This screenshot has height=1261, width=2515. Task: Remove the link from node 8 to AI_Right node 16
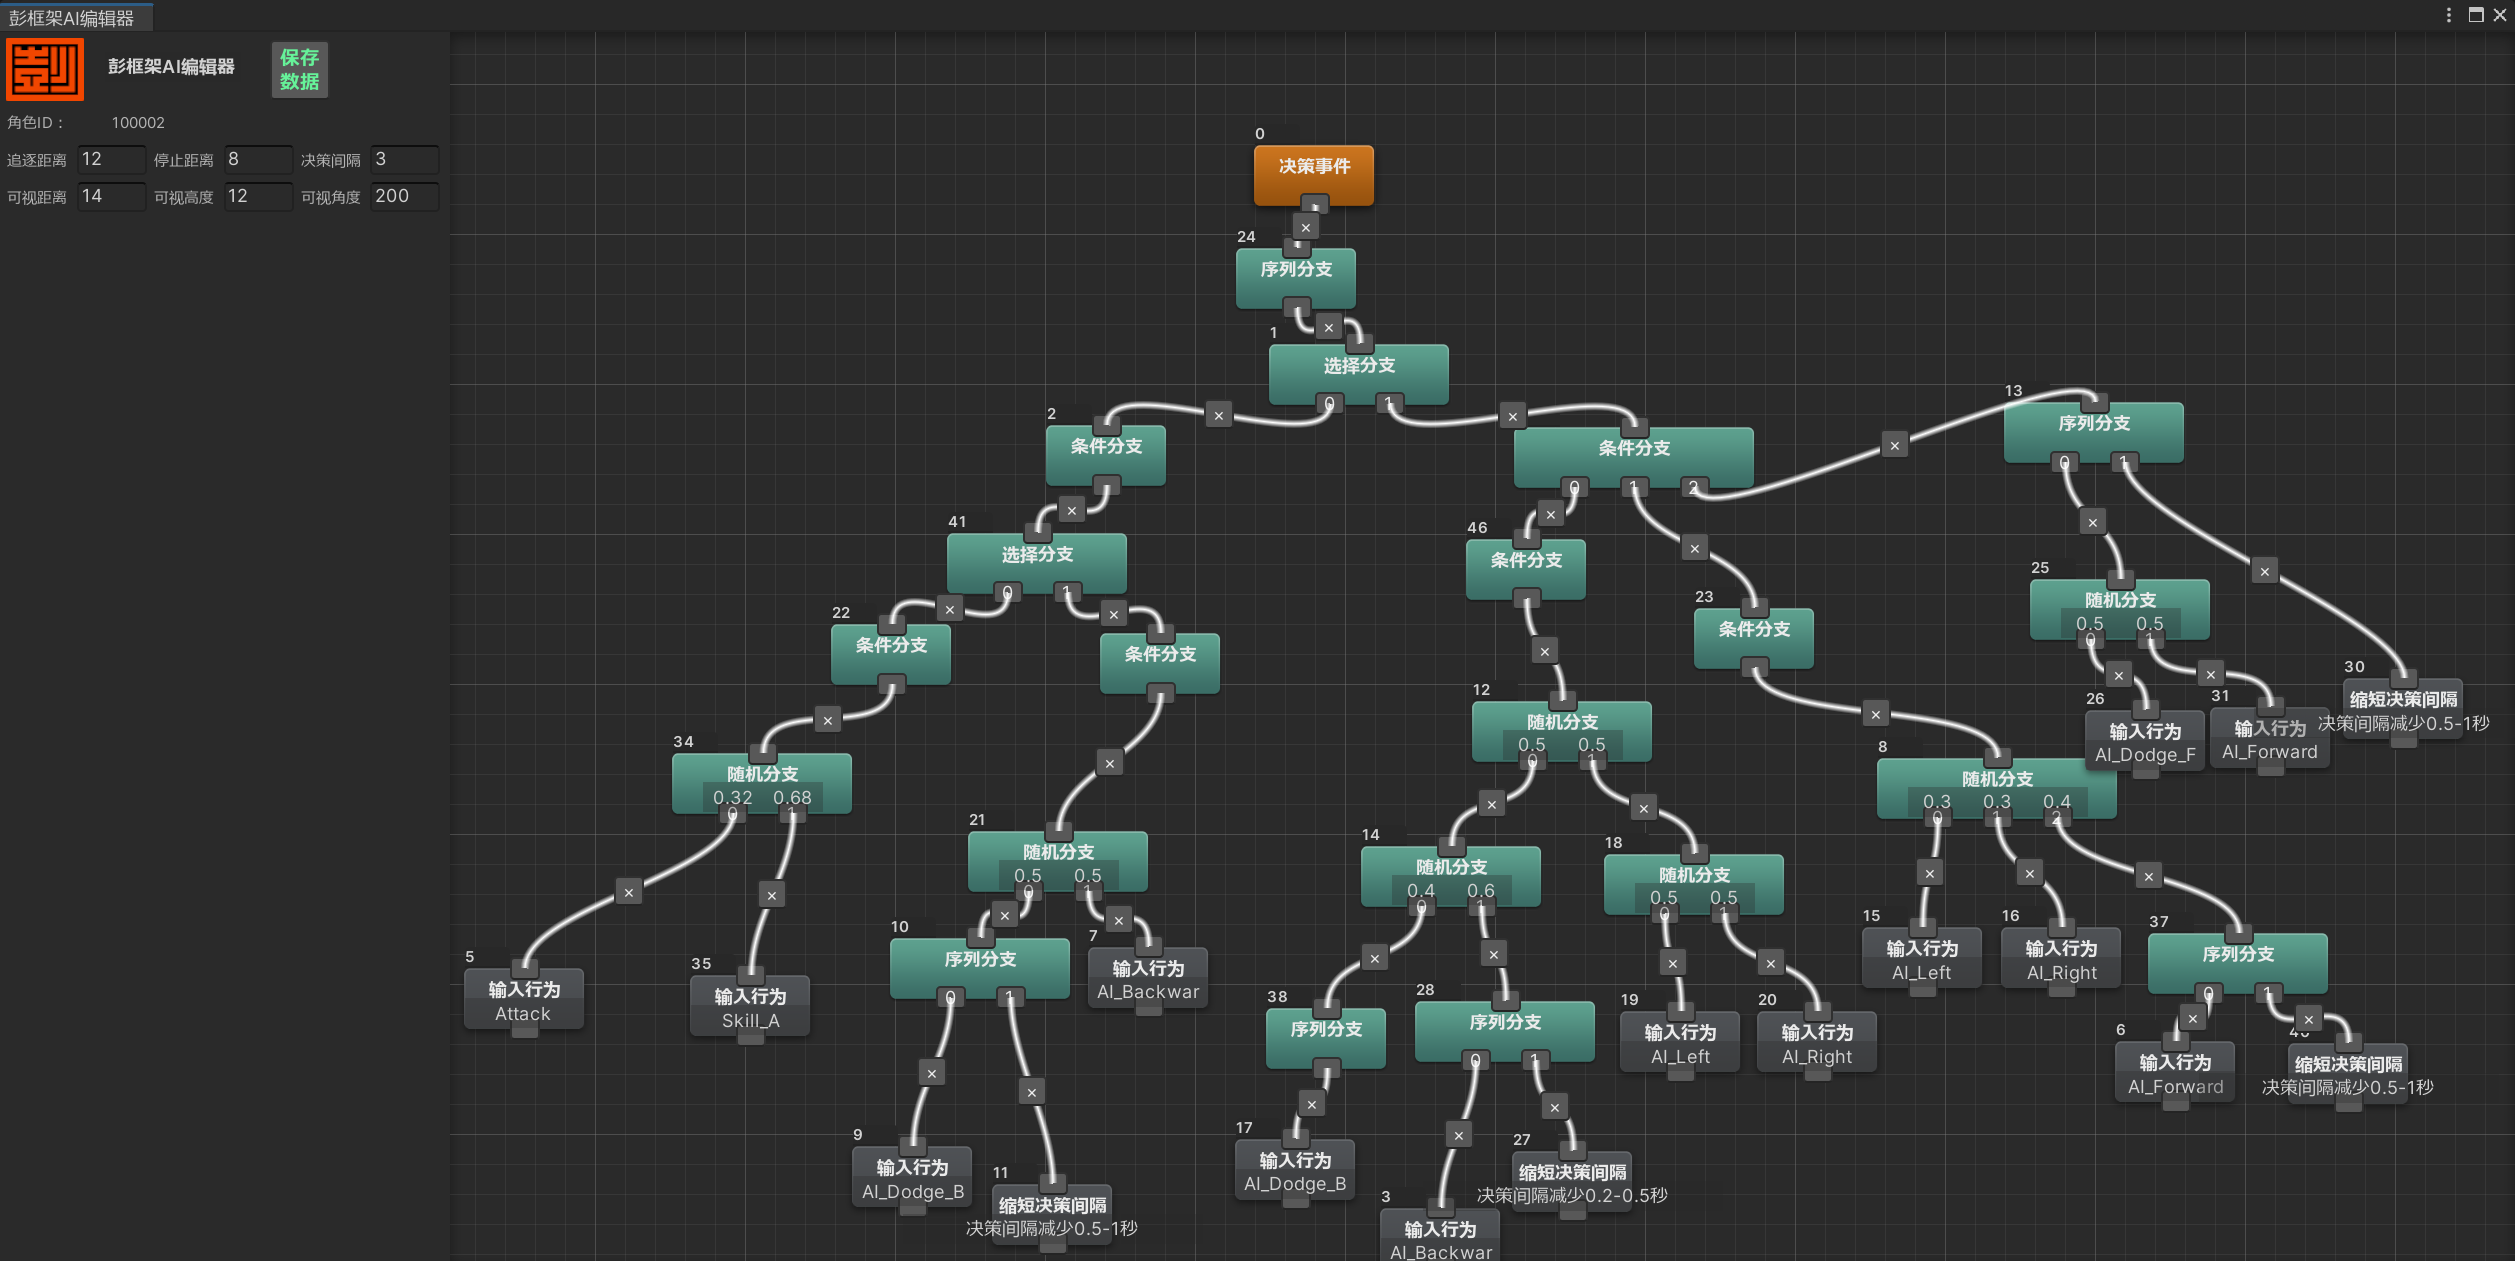tap(2029, 874)
